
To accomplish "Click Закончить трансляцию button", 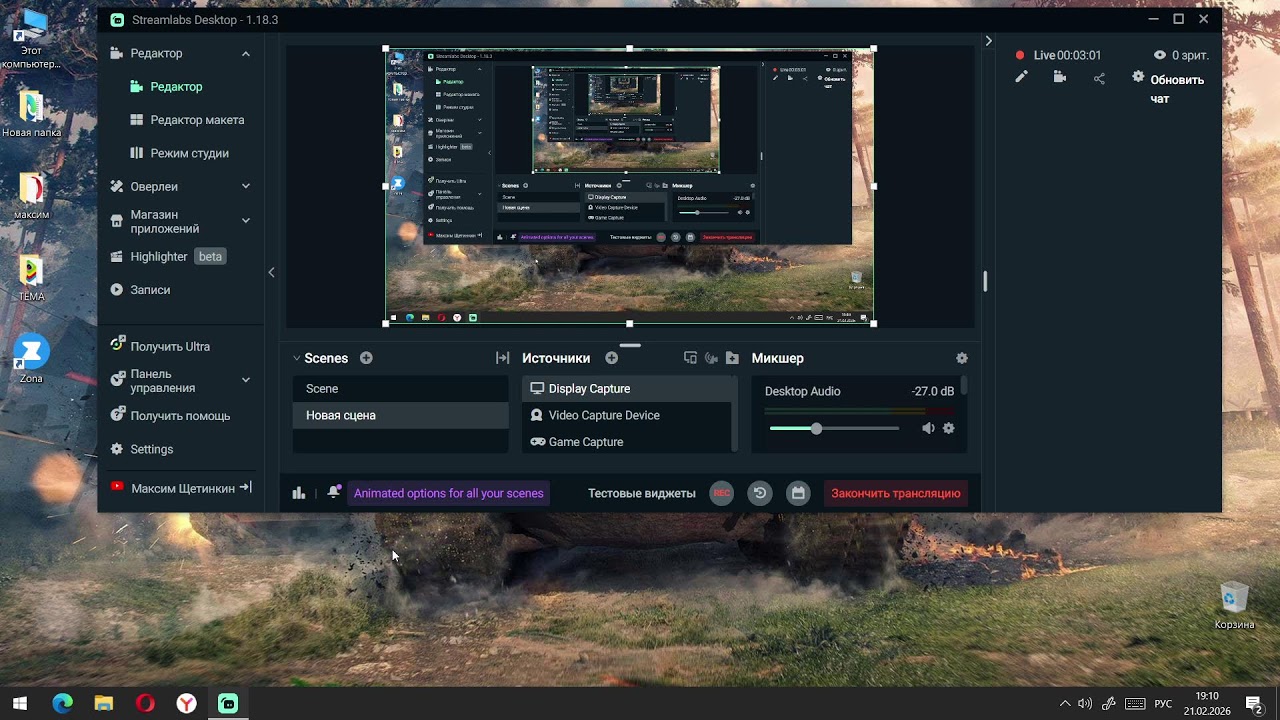I will [x=896, y=493].
